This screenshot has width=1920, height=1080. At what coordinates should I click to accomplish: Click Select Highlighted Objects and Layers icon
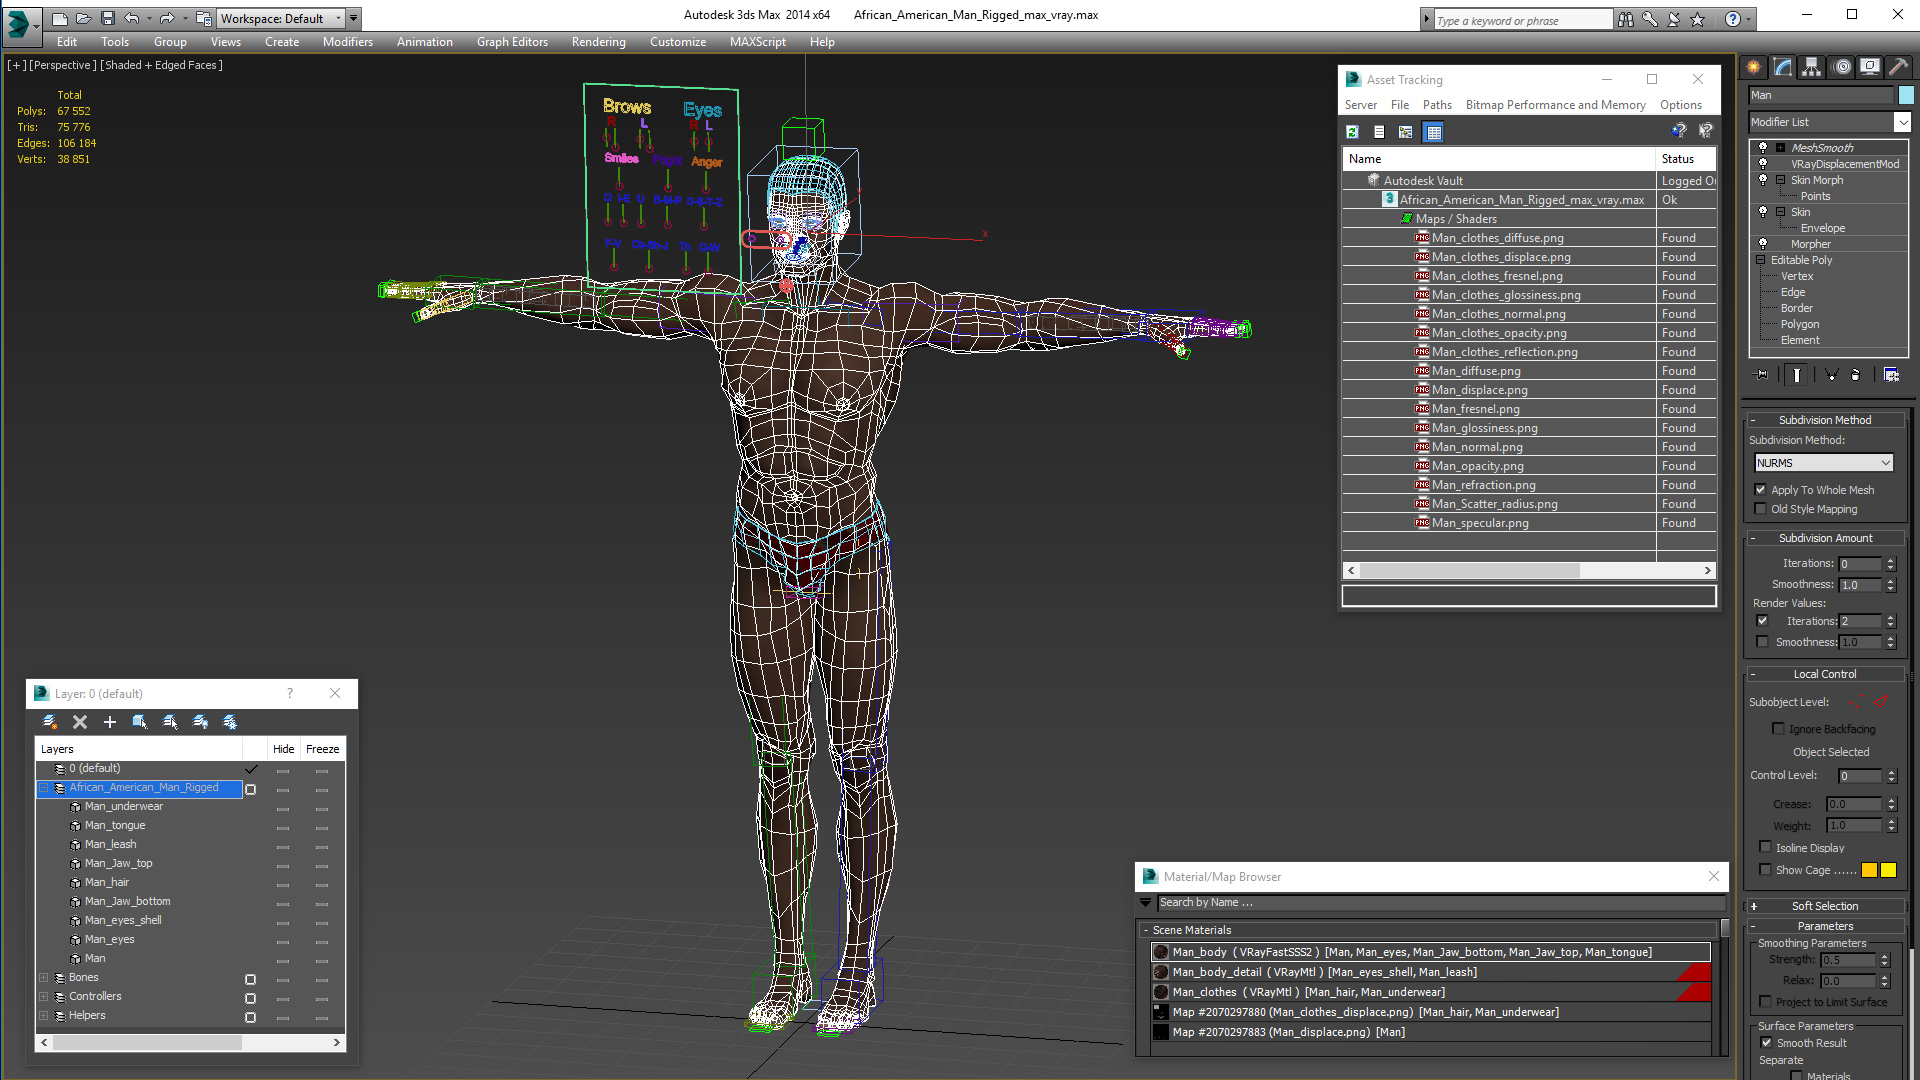pyautogui.click(x=140, y=722)
